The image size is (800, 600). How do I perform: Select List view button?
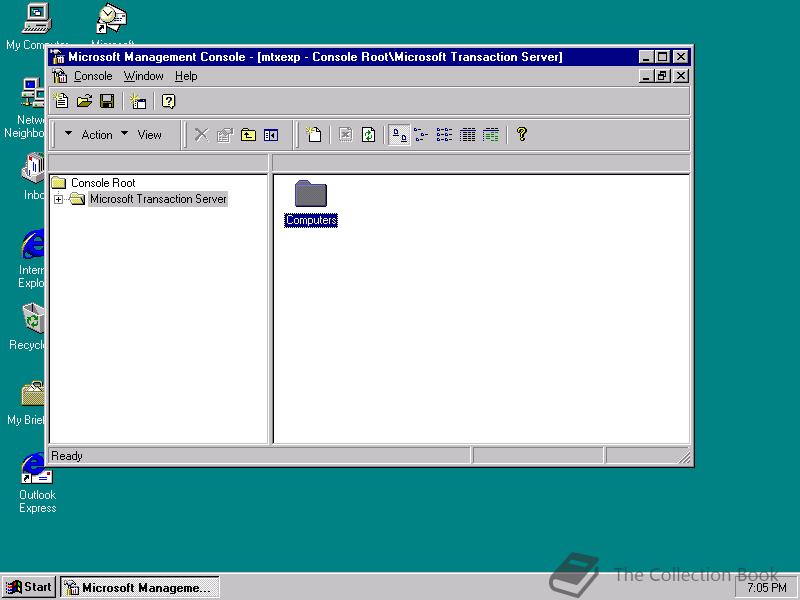click(x=444, y=135)
